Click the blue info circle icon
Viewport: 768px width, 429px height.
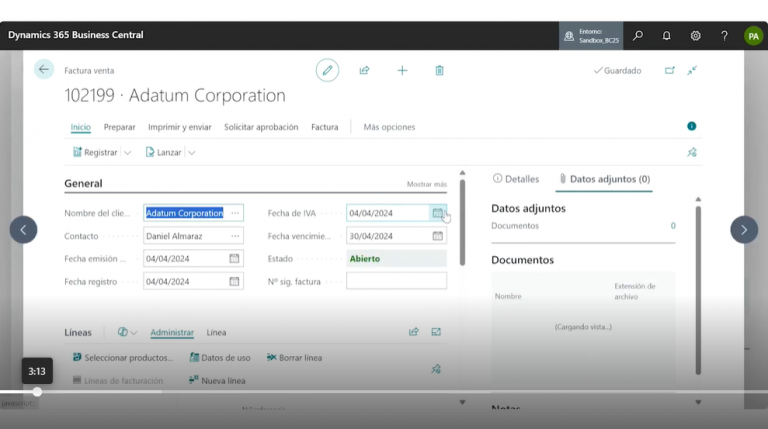click(692, 126)
